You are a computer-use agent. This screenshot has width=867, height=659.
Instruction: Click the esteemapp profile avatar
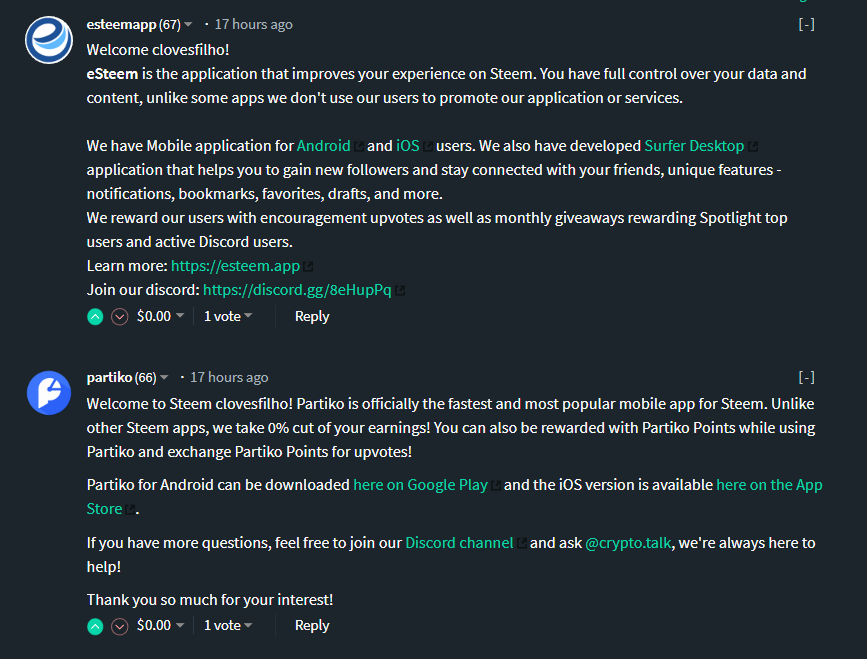pos(48,40)
